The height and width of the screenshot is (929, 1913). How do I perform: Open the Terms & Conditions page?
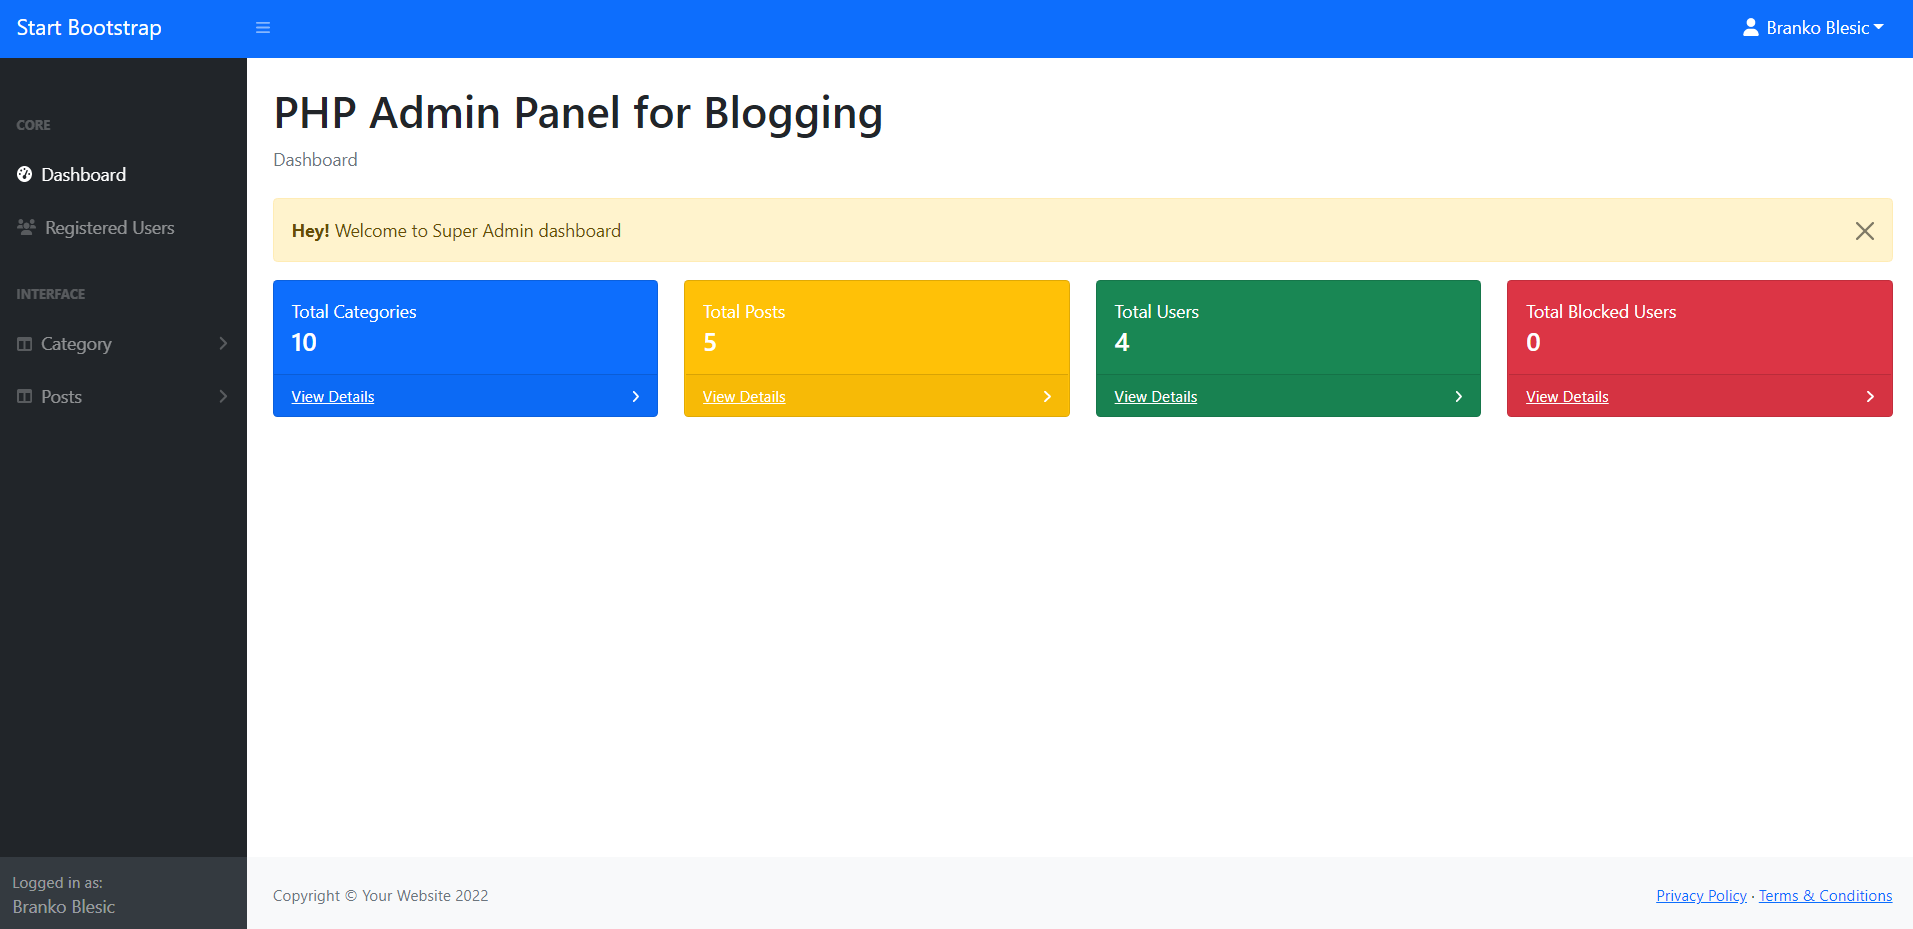click(x=1824, y=895)
